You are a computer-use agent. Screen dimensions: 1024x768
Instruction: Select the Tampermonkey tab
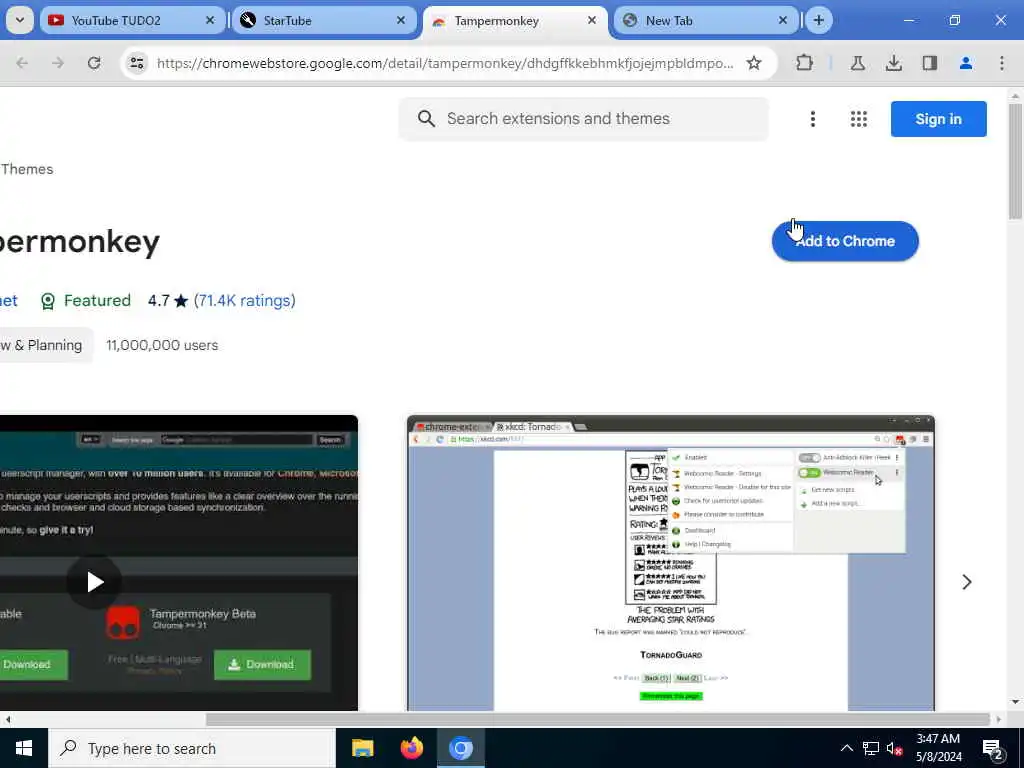point(515,20)
